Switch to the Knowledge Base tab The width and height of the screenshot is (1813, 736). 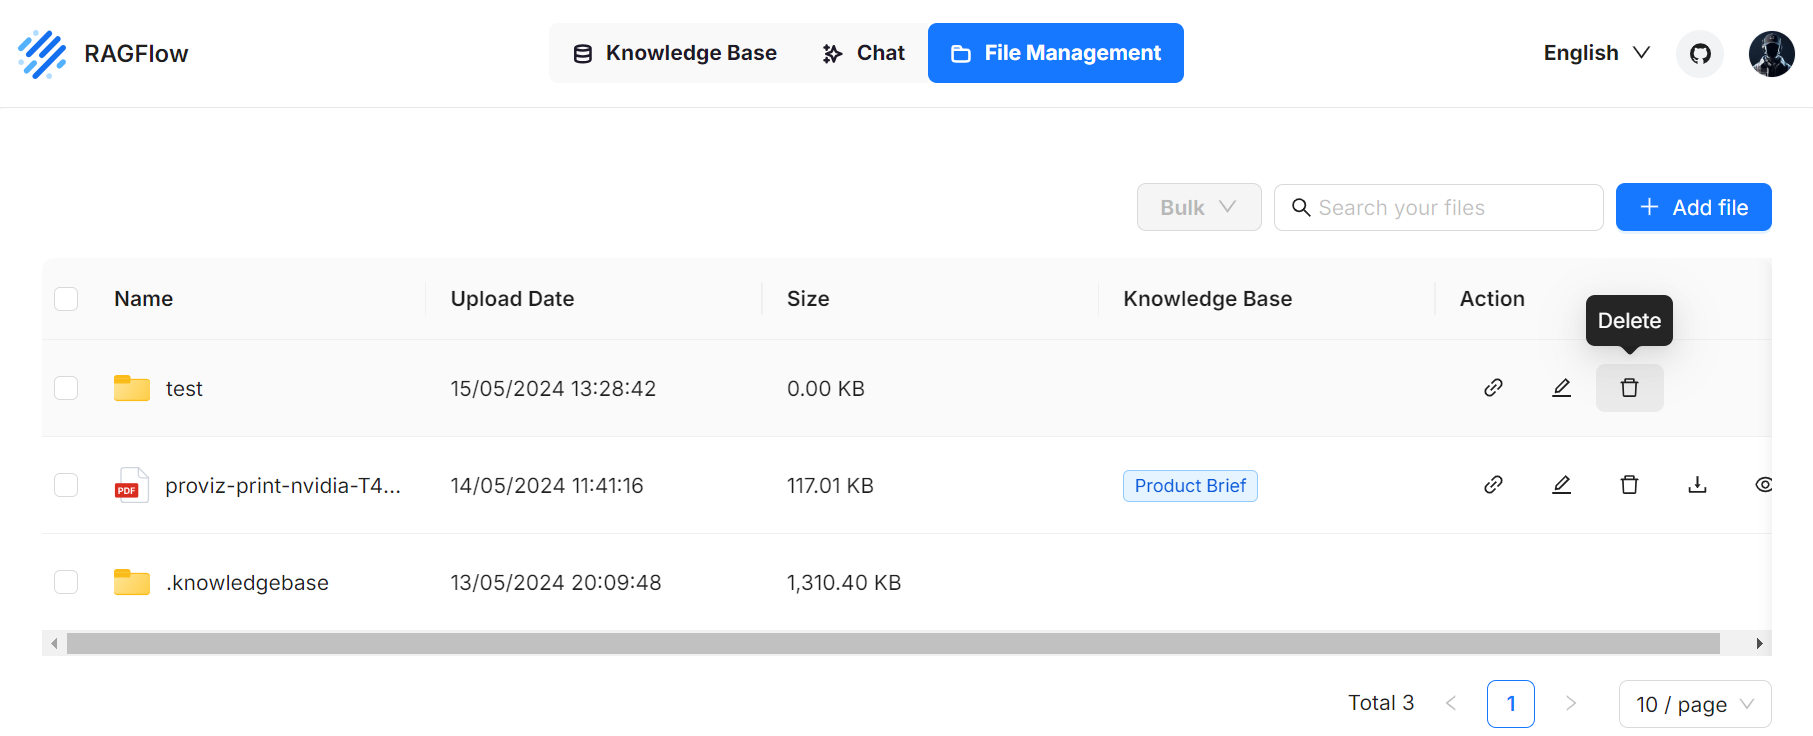pyautogui.click(x=675, y=53)
